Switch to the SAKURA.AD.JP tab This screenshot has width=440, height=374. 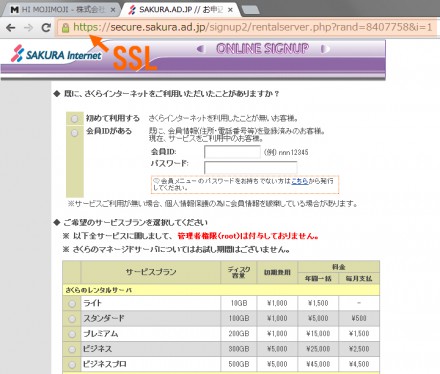[x=181, y=10]
